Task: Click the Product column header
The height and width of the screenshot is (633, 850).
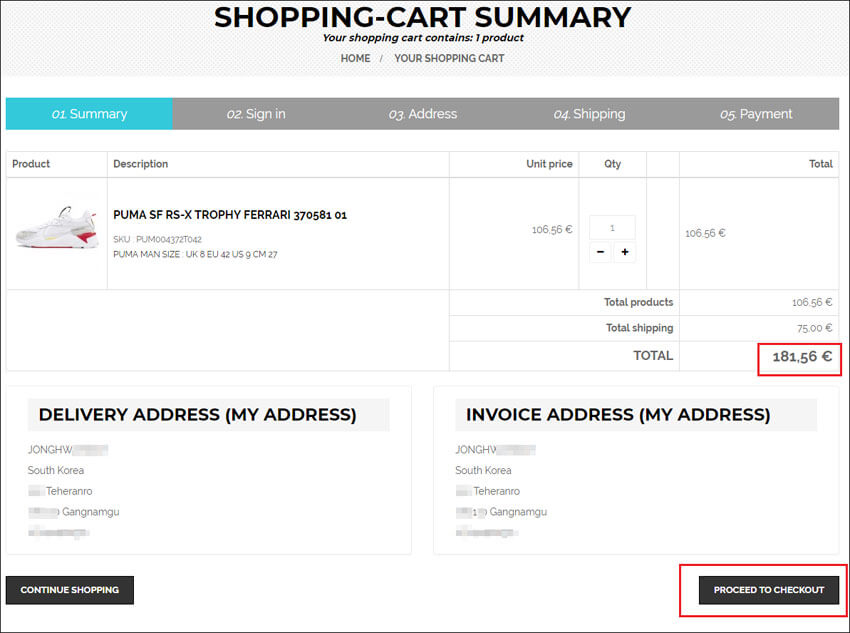Action: 31,164
